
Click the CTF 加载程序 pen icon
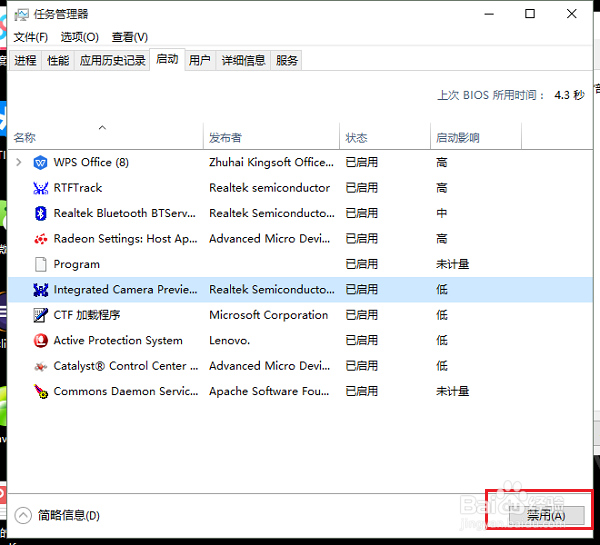point(40,315)
